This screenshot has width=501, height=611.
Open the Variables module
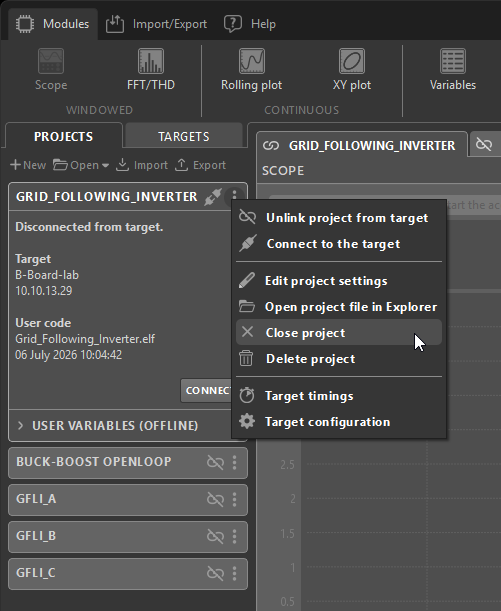453,69
